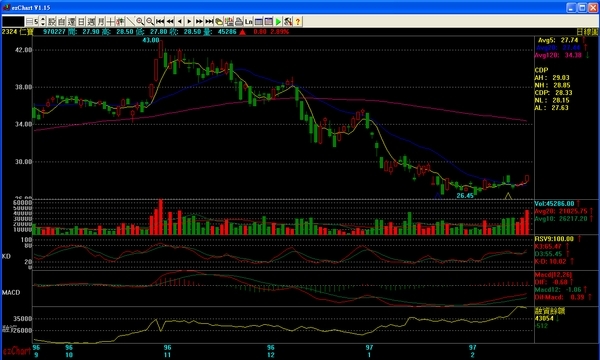Toggle the crosshair cursor tool
Viewport: 600px width, 360px height.
point(110,21)
